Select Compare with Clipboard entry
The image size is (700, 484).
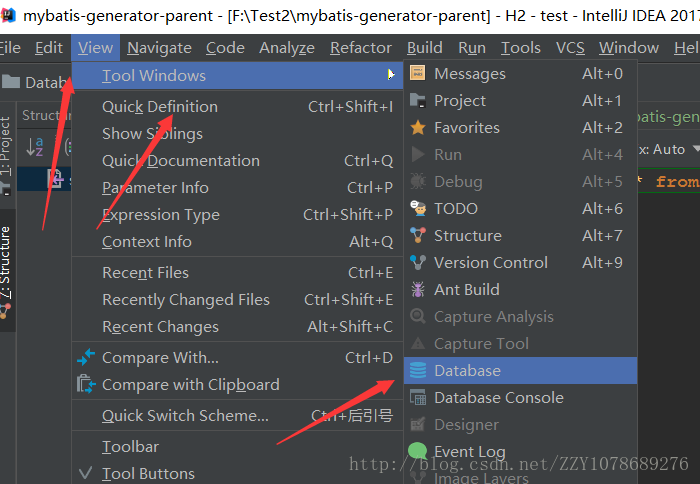[x=237, y=384]
